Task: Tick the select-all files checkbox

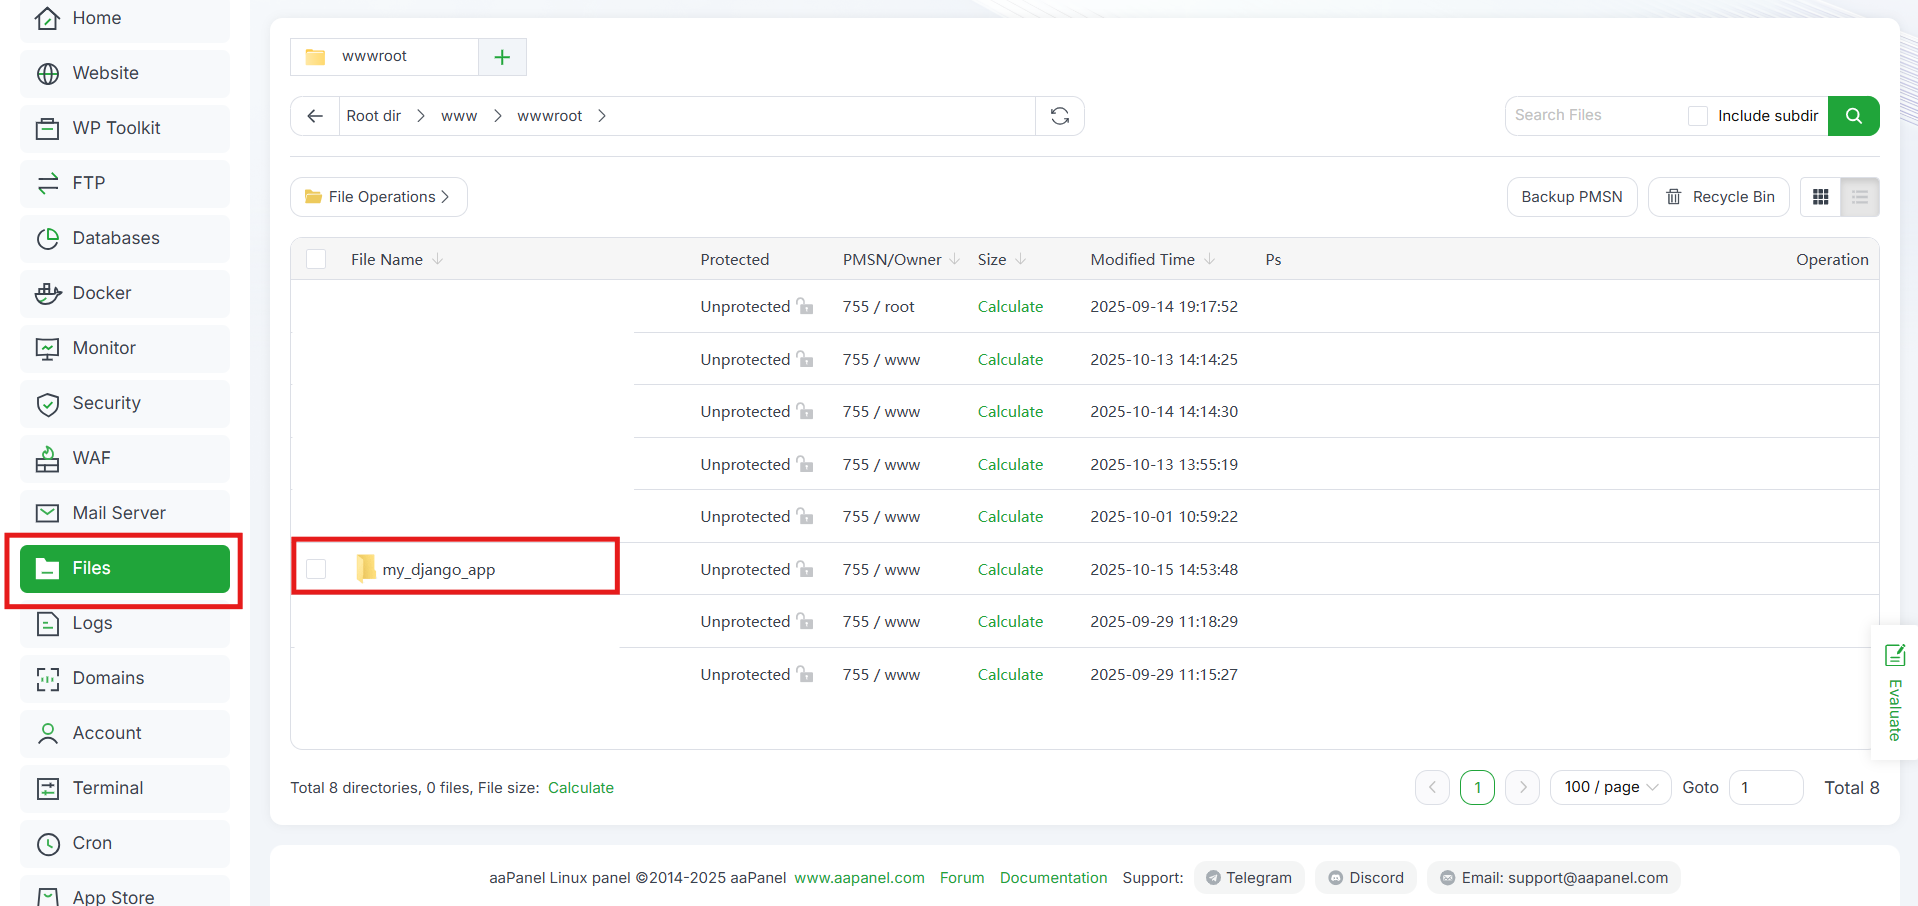Action: coord(316,259)
